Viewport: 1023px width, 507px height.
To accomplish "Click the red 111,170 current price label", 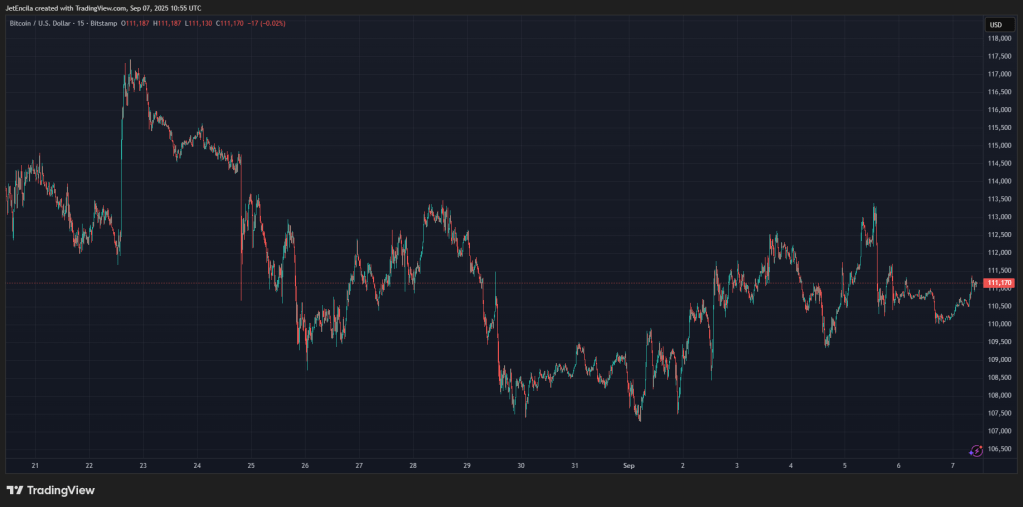I will tap(1000, 283).
